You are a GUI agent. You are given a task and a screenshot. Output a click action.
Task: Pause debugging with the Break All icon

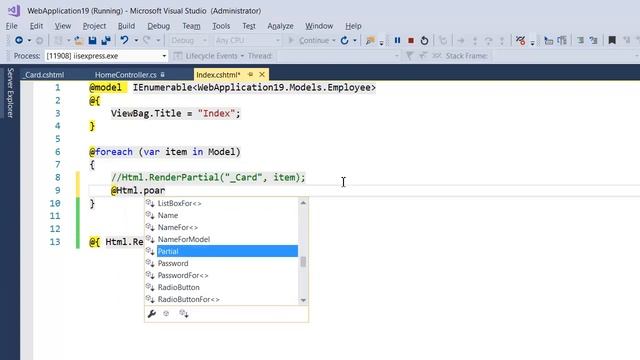[397, 40]
